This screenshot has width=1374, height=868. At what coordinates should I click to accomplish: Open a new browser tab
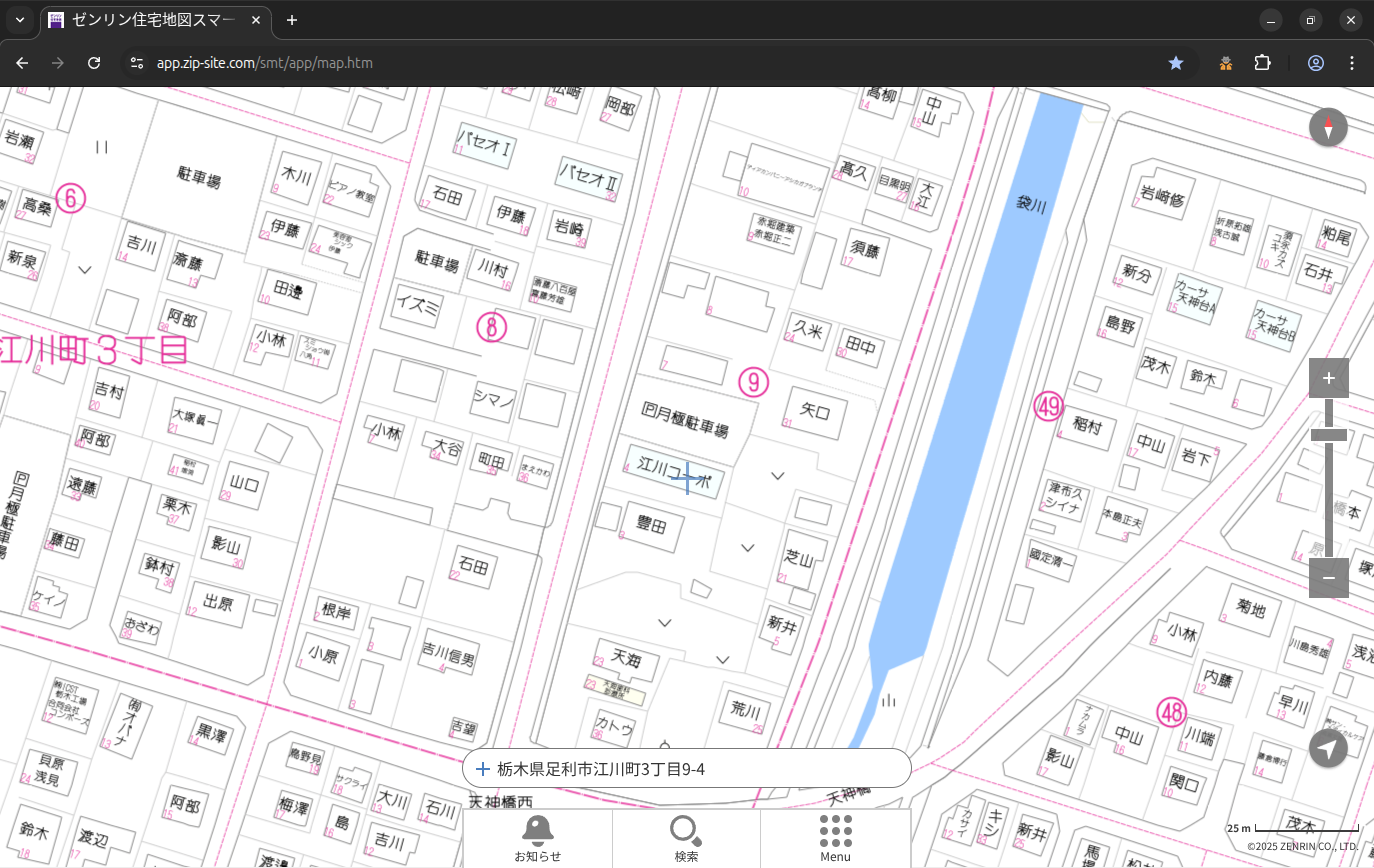292,20
